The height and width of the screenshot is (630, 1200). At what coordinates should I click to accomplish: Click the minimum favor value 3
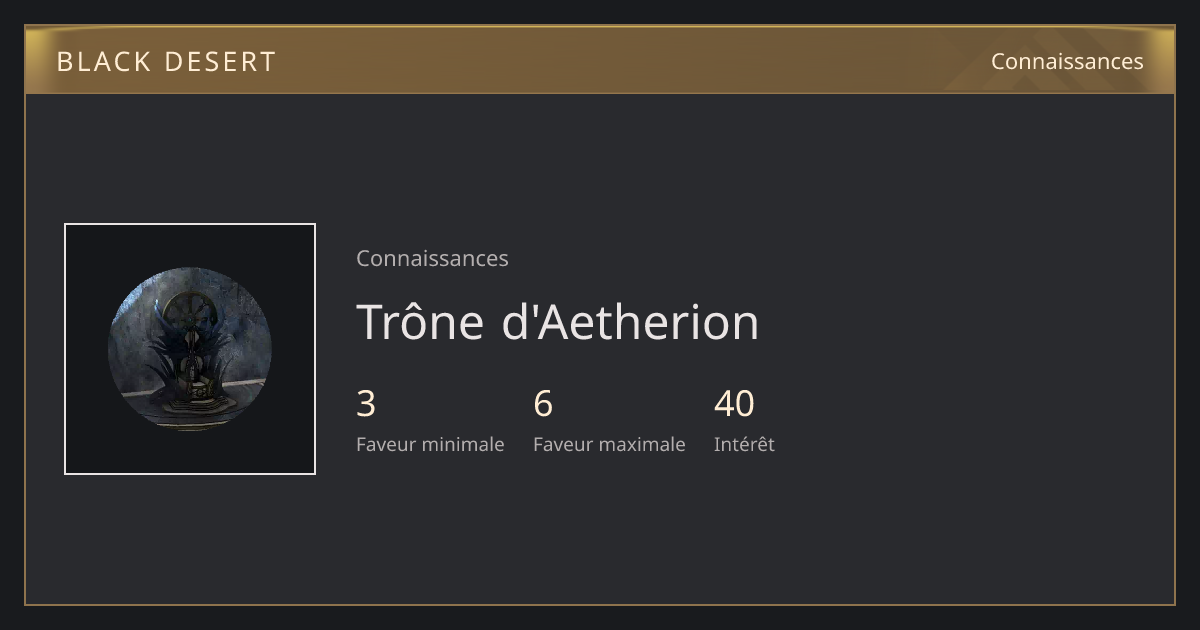coord(366,404)
